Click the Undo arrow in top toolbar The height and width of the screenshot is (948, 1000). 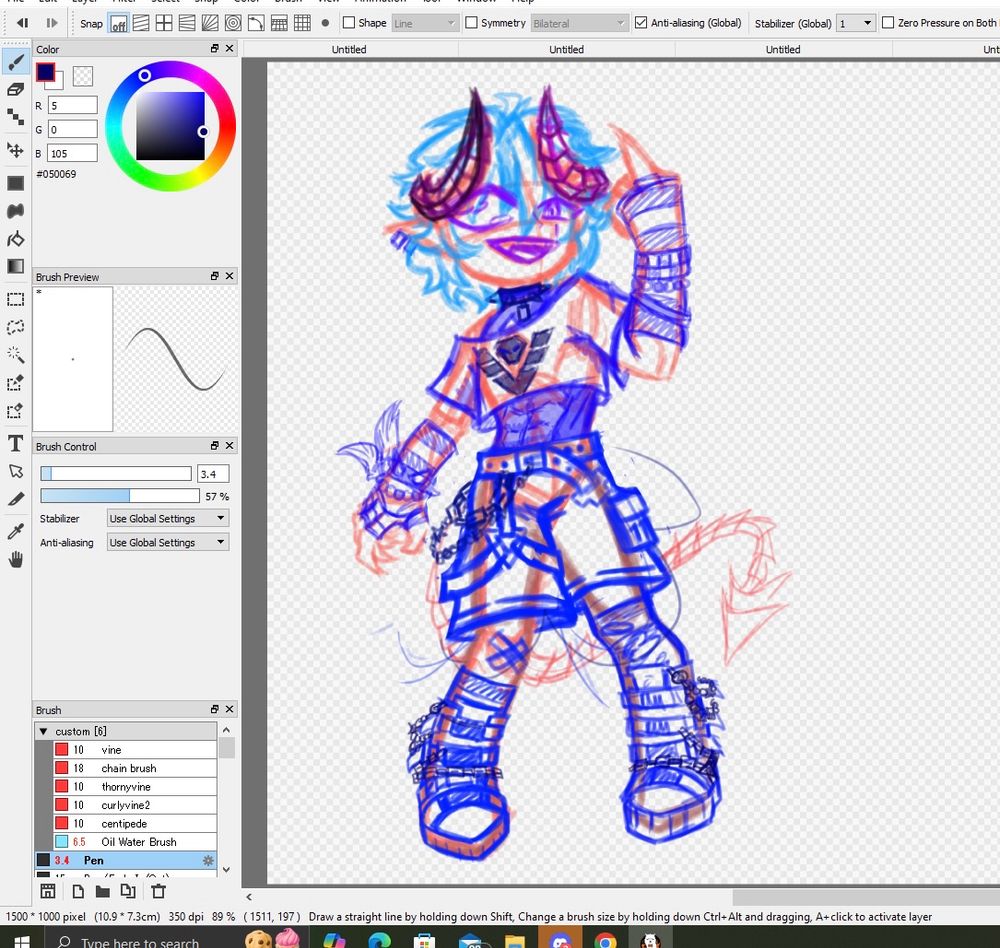[x=22, y=23]
